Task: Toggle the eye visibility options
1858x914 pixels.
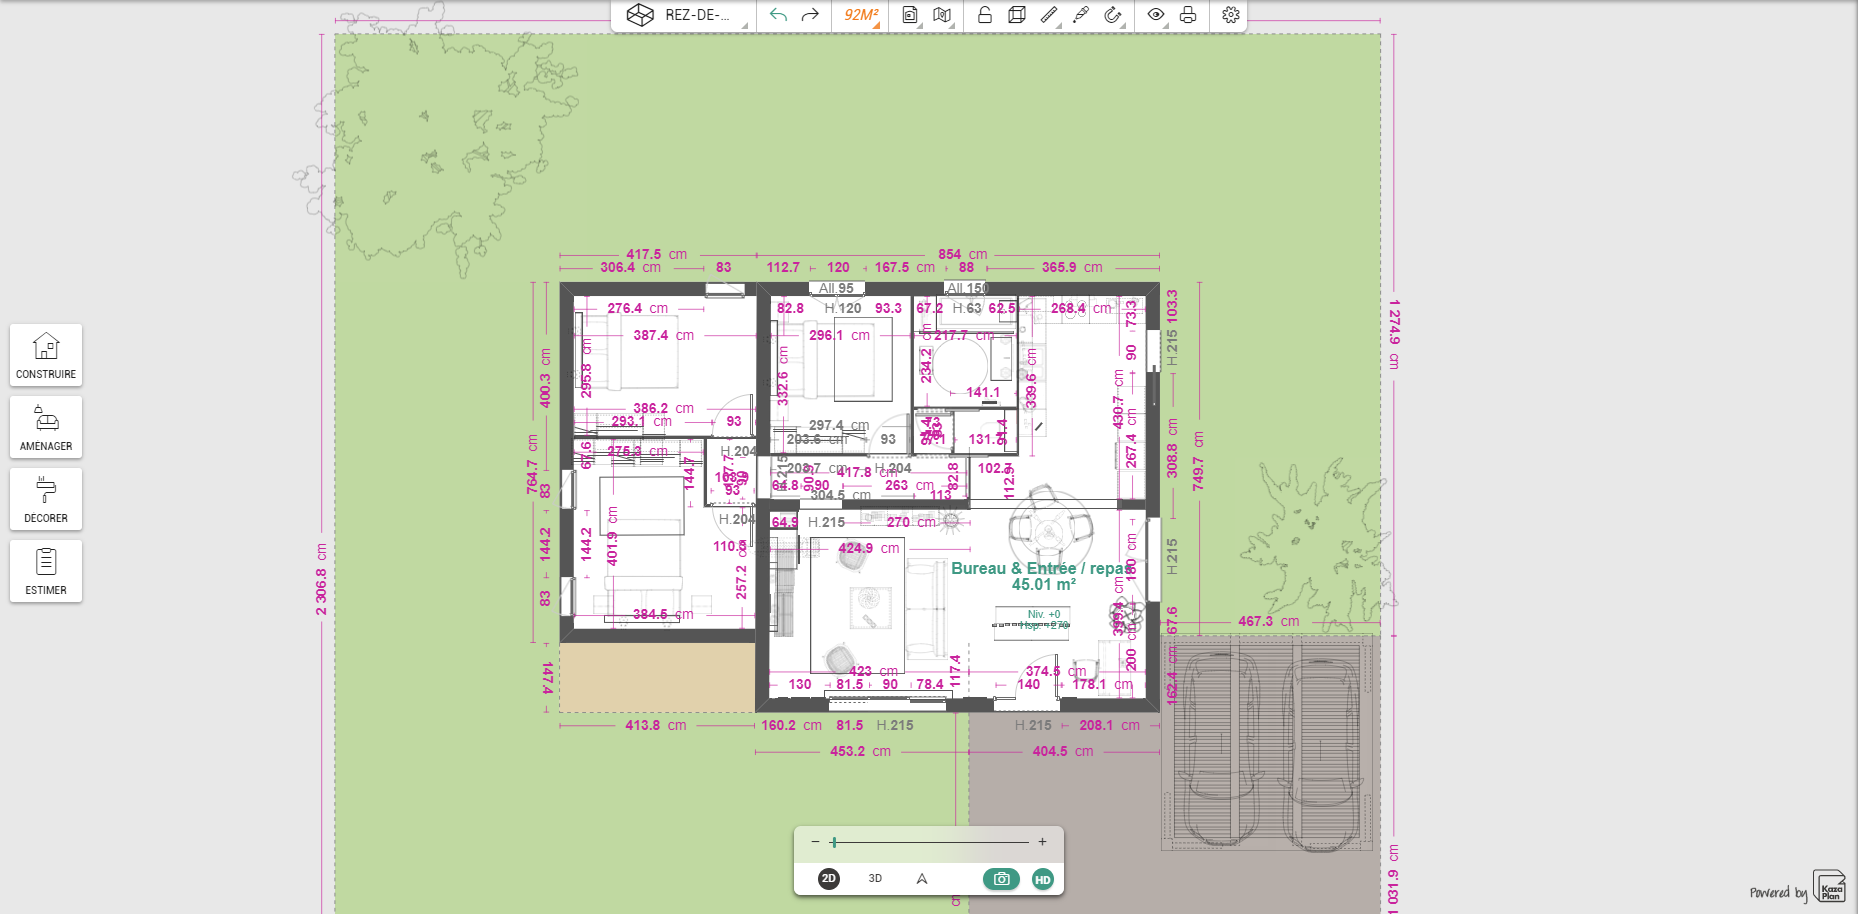Action: coord(1156,15)
